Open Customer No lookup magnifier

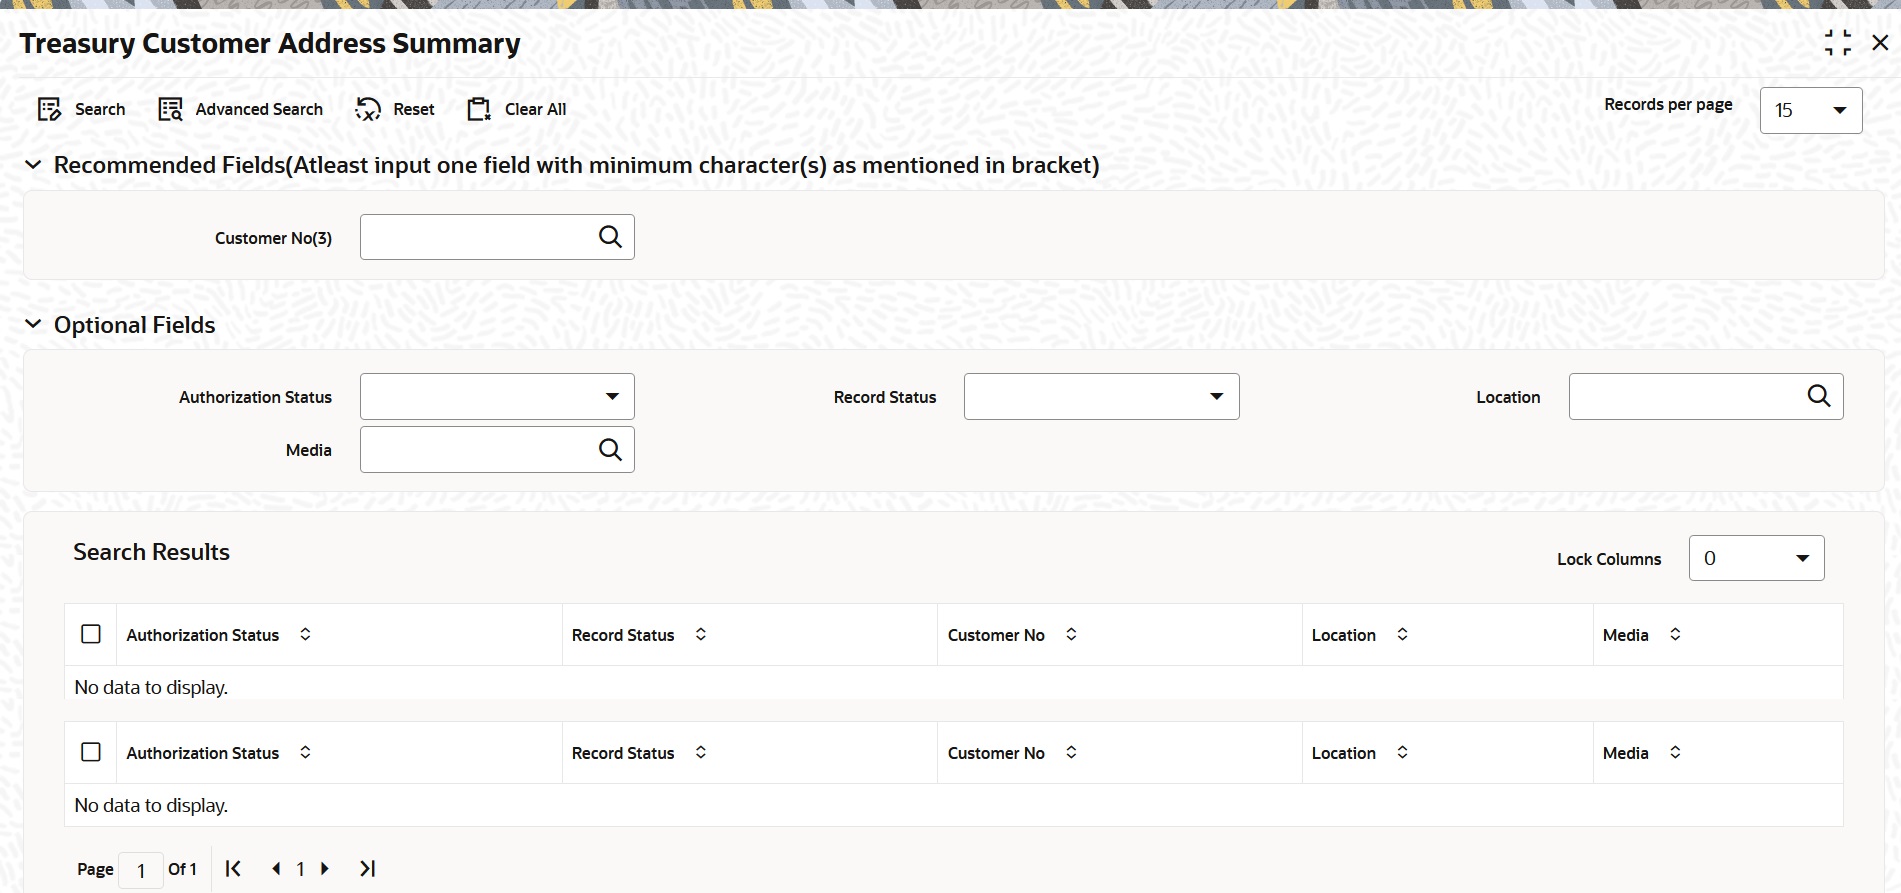pyautogui.click(x=610, y=237)
